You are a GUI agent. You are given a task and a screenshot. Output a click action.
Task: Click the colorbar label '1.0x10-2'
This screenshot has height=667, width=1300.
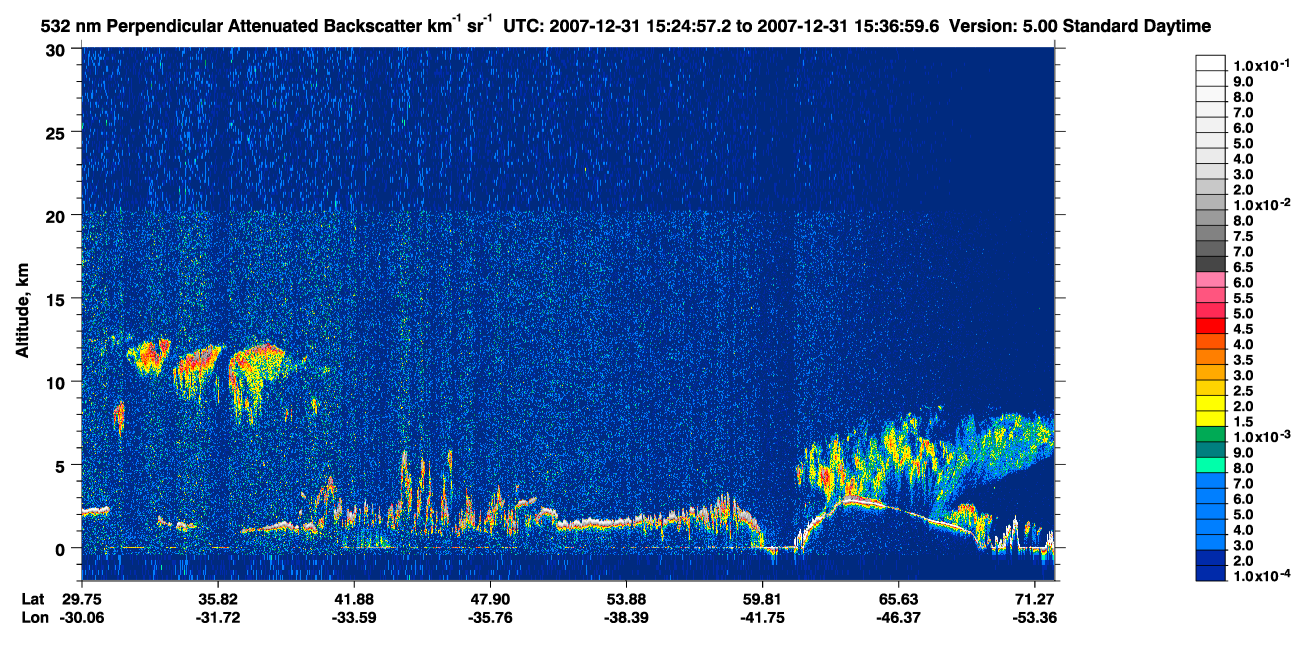tap(1261, 205)
